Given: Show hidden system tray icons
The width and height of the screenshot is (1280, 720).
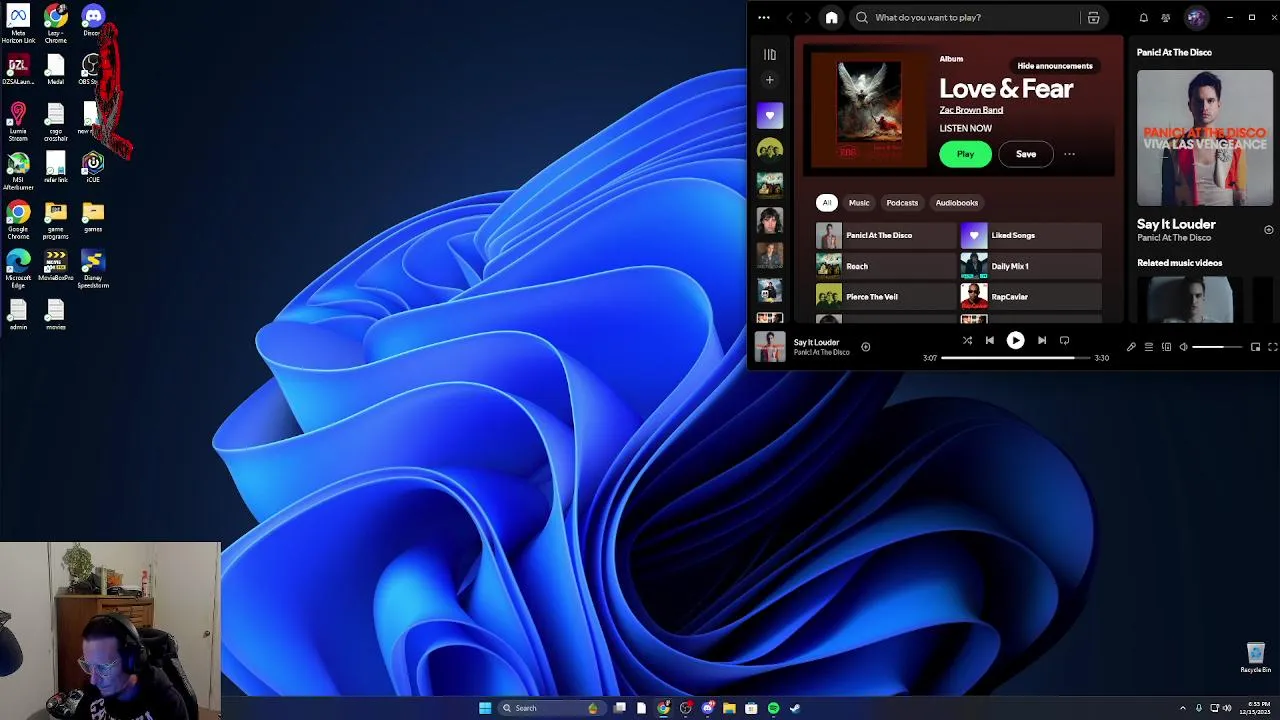Looking at the screenshot, I should (1183, 708).
